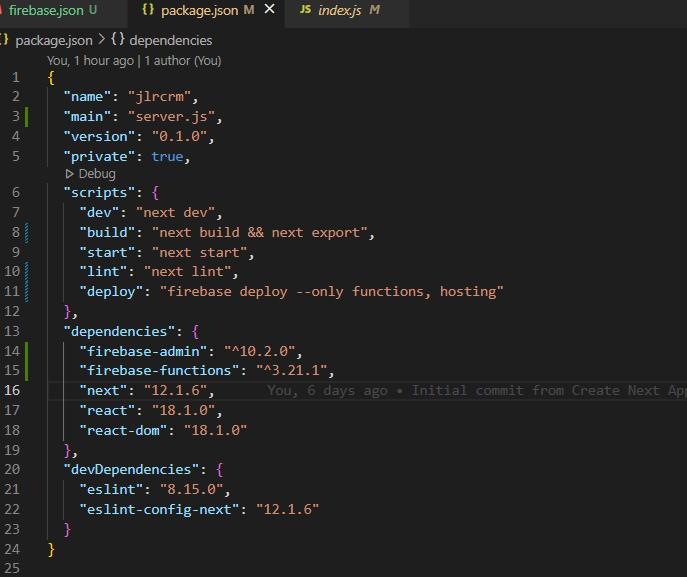The height and width of the screenshot is (577, 687).
Task: Click the green change marker beside line 14
Action: 27,361
